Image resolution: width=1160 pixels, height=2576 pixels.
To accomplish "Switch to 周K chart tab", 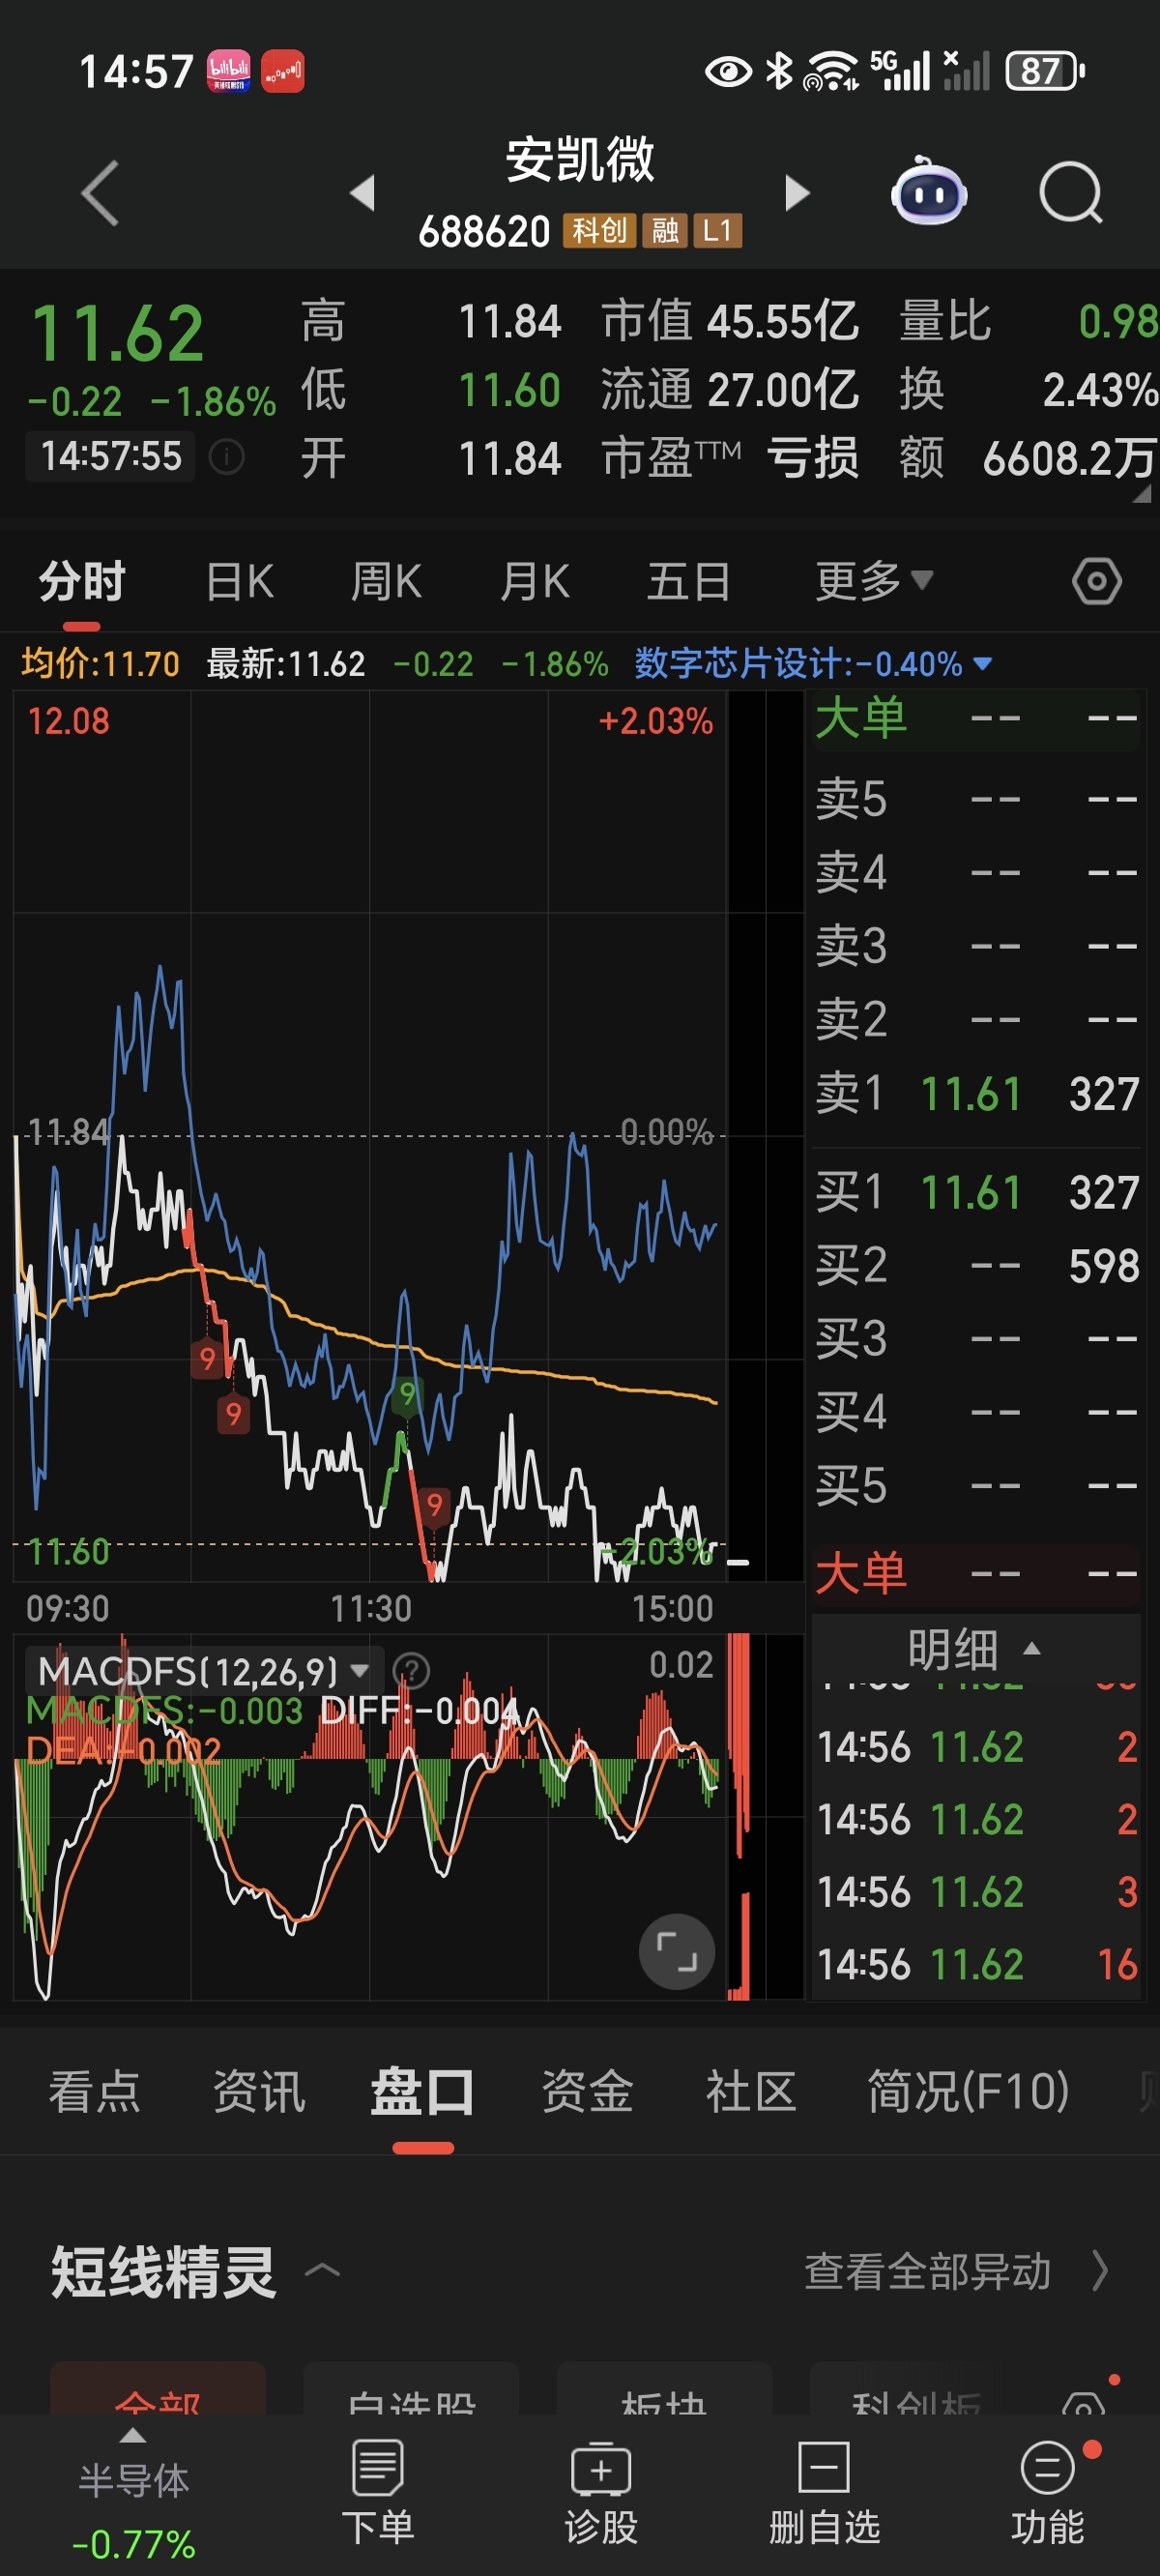I will pyautogui.click(x=386, y=581).
